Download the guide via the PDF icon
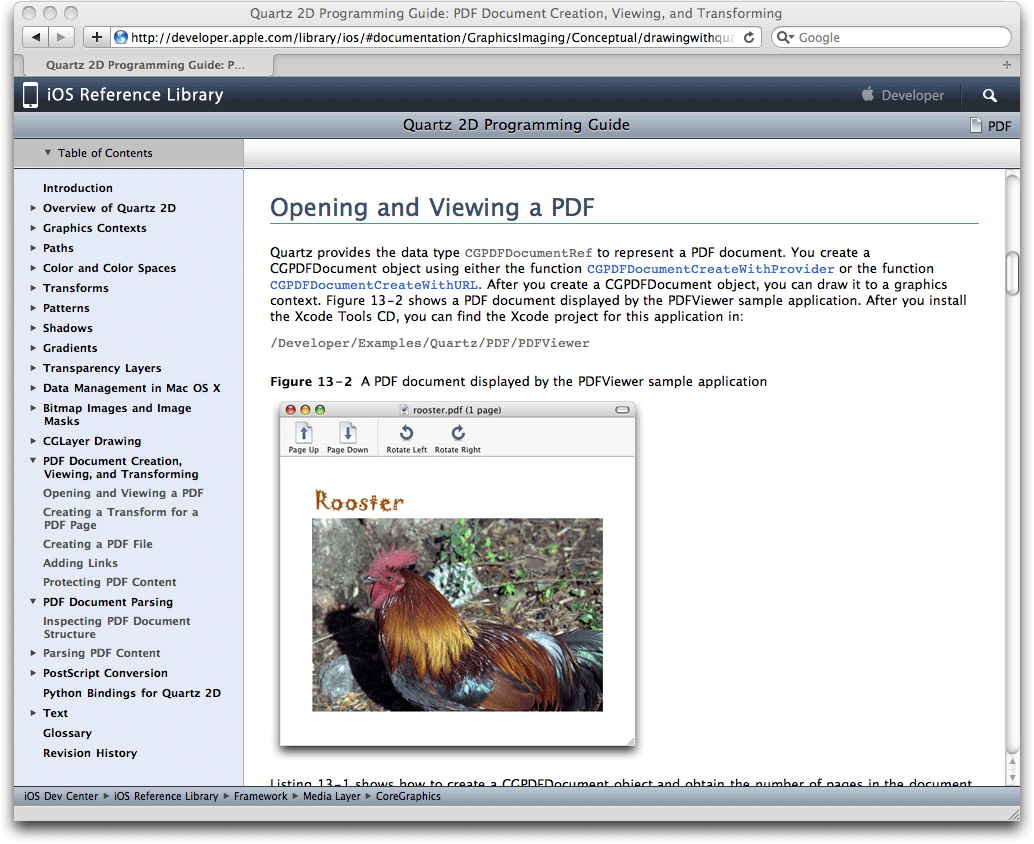1034x844 pixels. pos(990,125)
